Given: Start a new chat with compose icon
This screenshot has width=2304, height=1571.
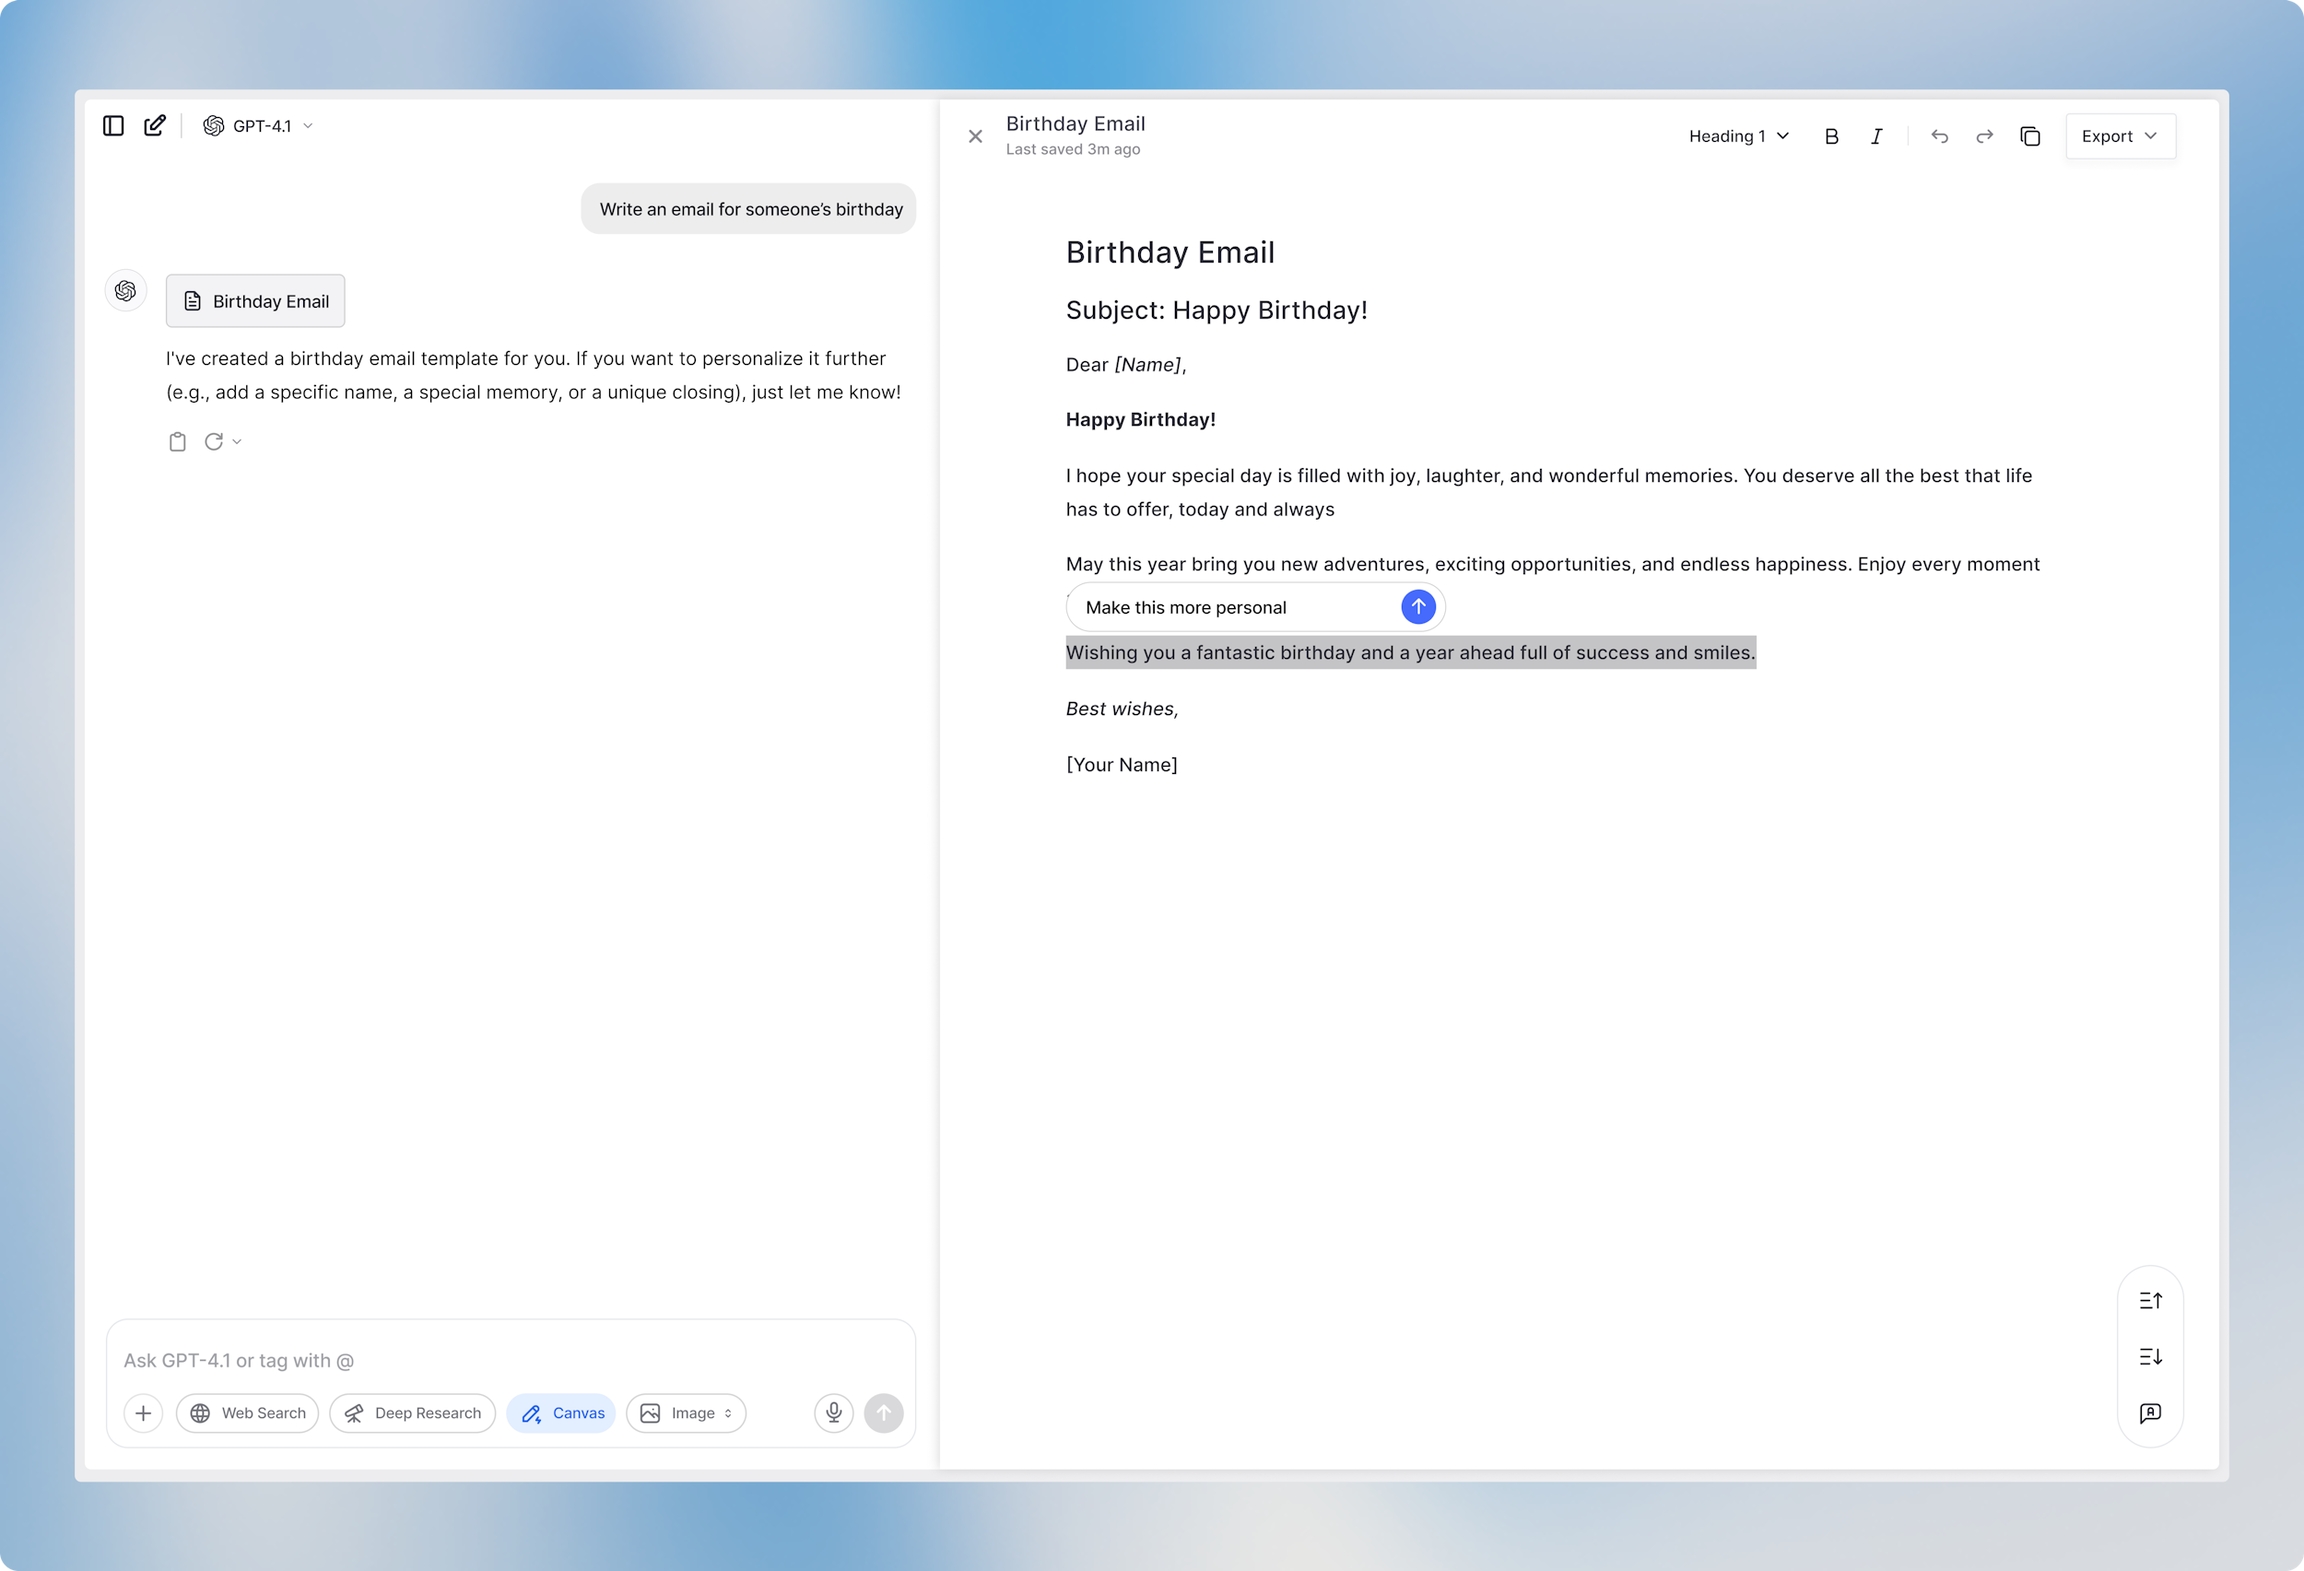Looking at the screenshot, I should (x=155, y=126).
